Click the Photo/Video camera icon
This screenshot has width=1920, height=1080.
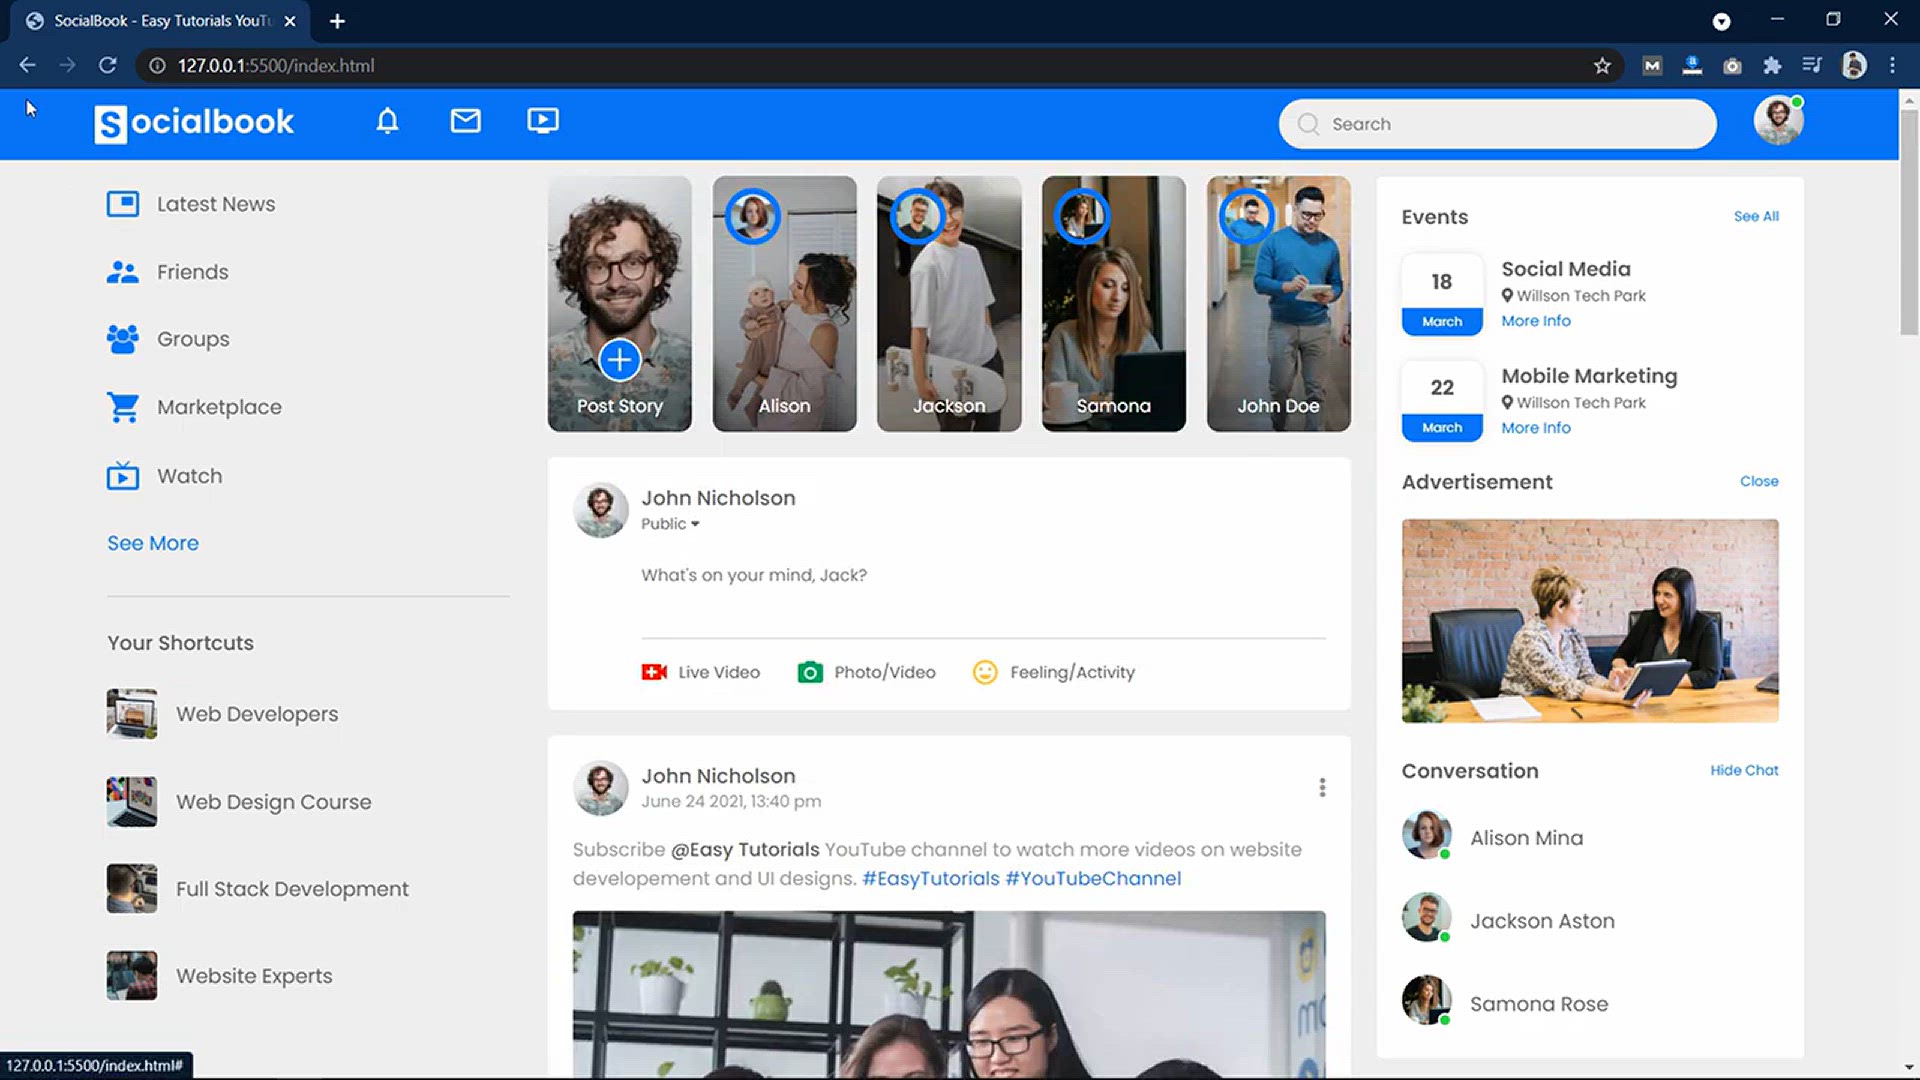(810, 672)
